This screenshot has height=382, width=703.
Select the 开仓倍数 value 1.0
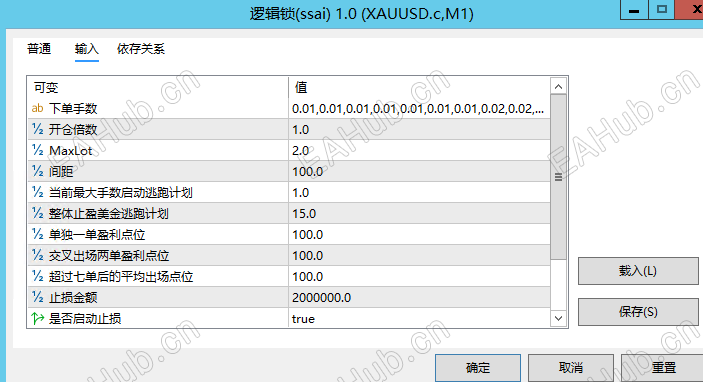pos(419,130)
